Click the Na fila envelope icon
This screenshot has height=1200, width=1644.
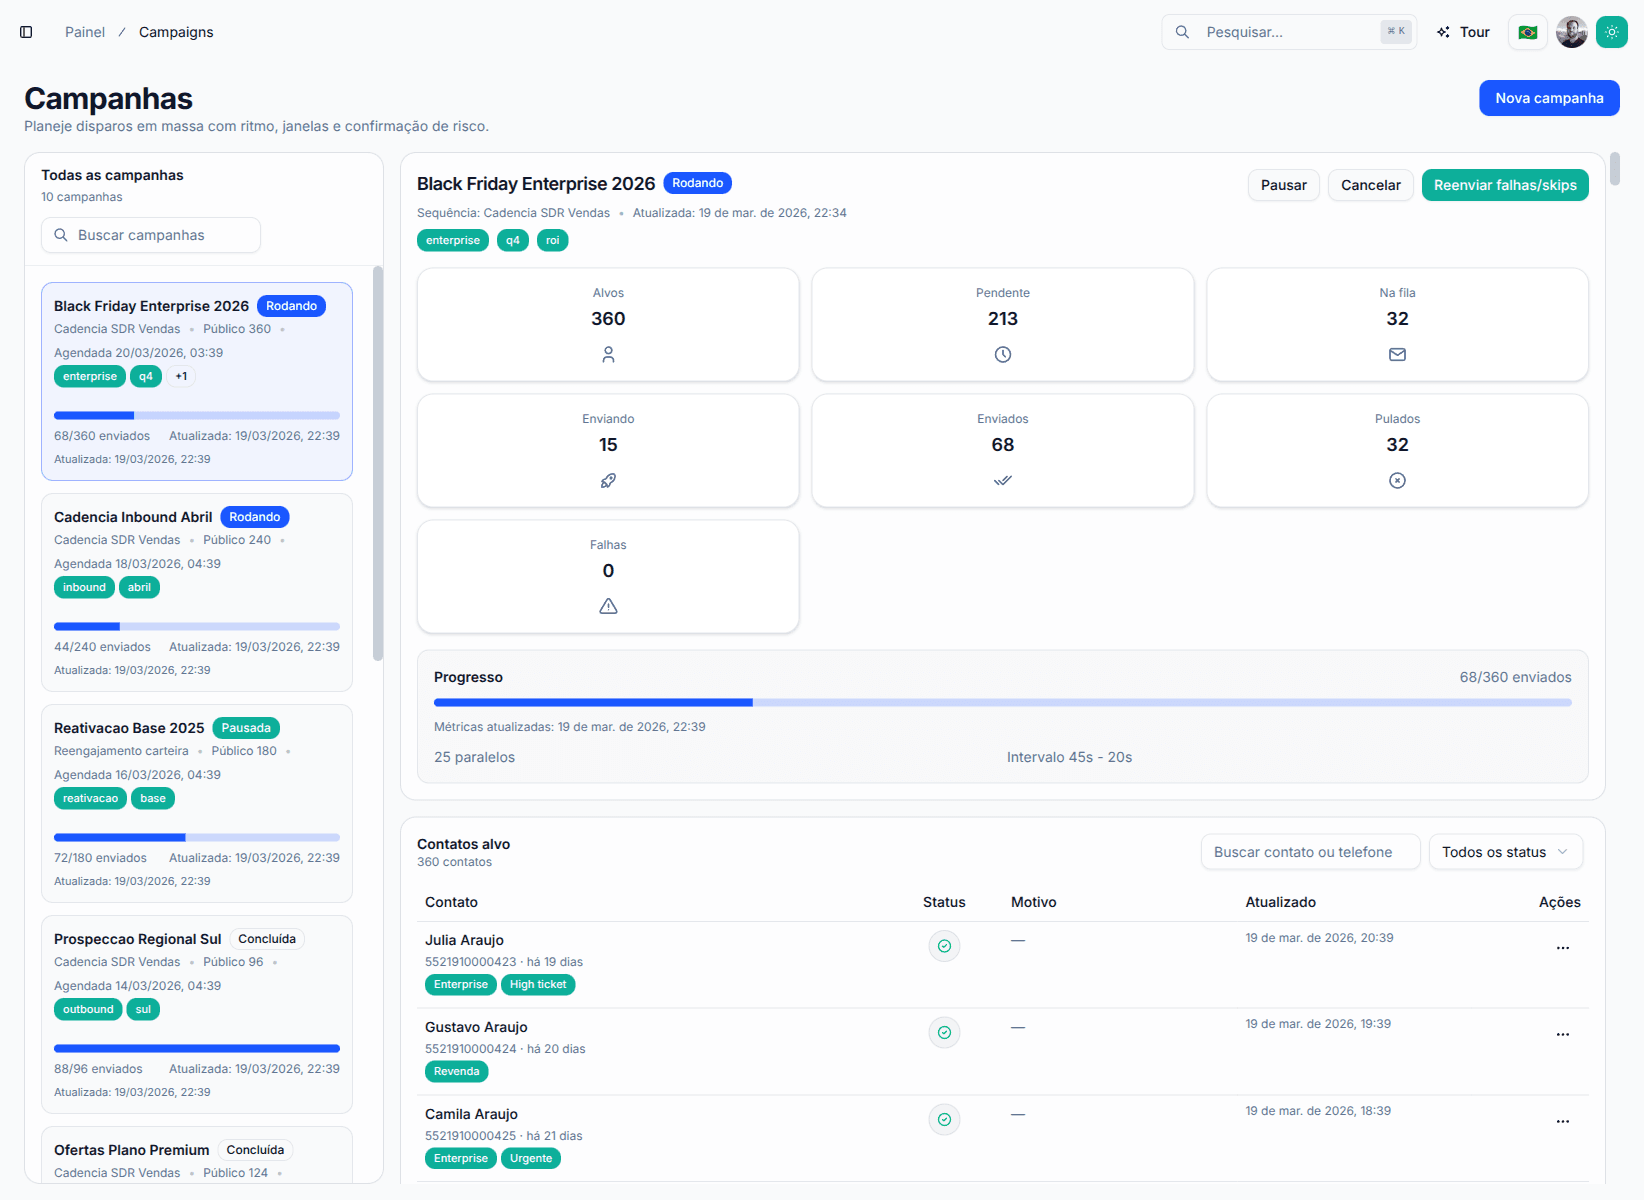tap(1397, 355)
